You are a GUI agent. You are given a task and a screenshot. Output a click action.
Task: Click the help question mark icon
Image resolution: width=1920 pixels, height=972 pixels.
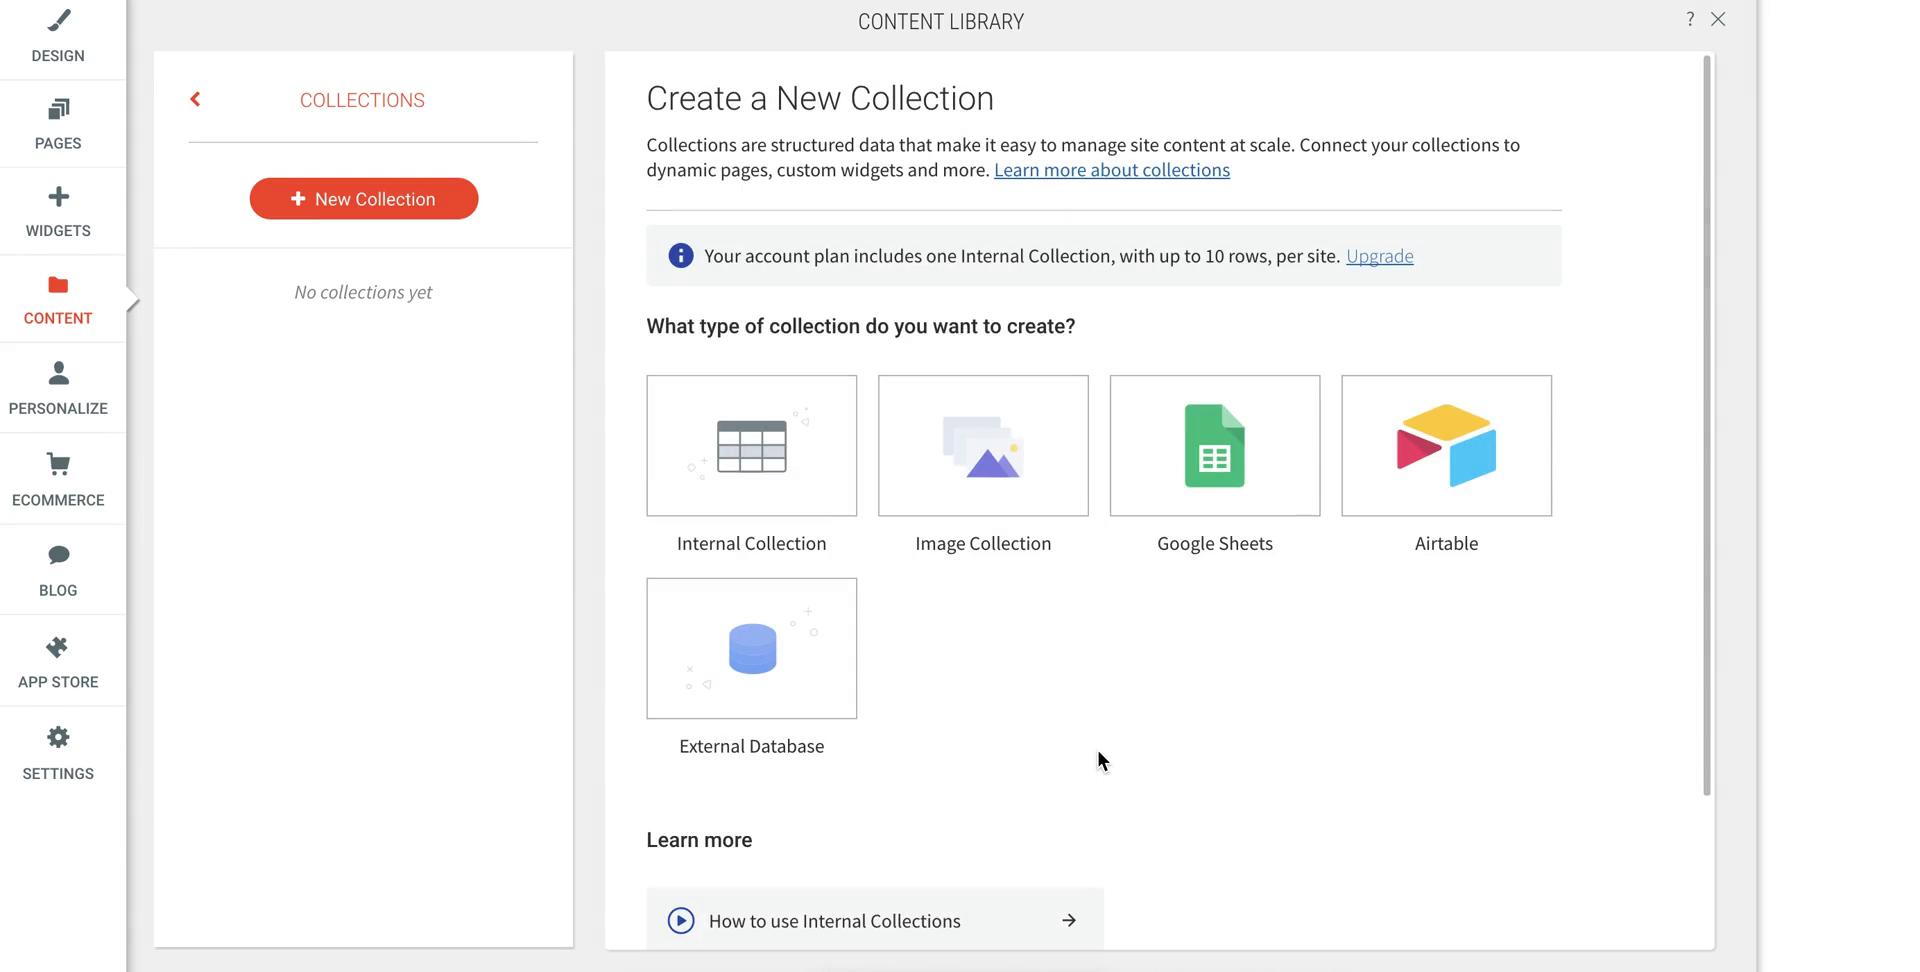(1690, 19)
